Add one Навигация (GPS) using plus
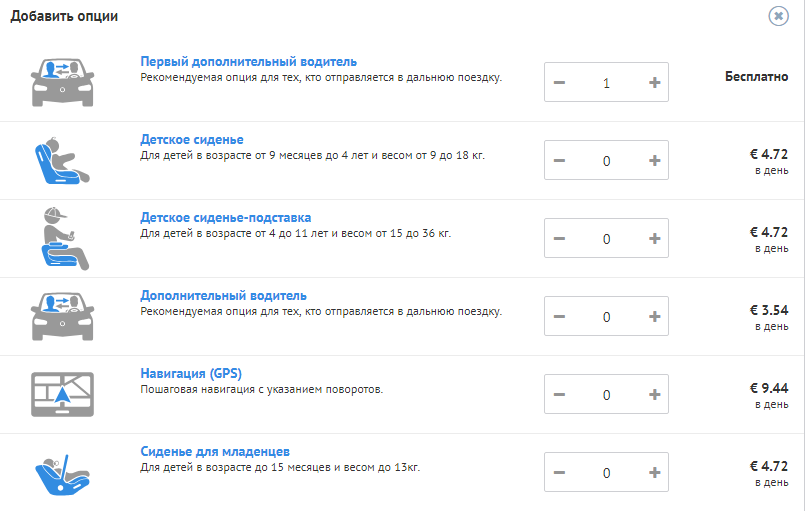 (654, 394)
